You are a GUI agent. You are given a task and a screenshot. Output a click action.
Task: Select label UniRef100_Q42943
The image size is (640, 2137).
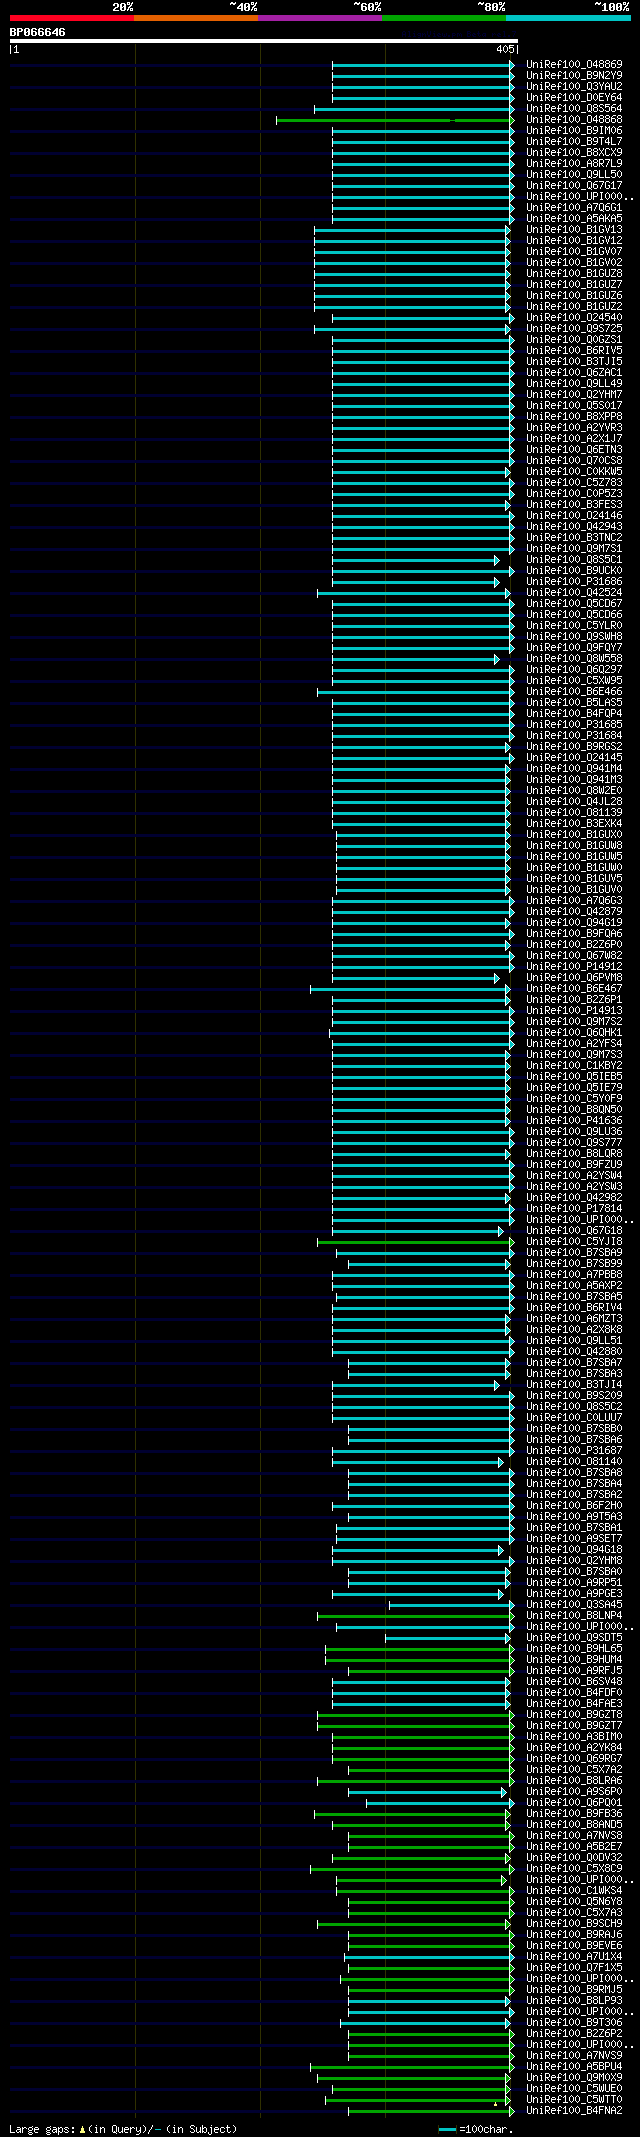[x=574, y=527]
